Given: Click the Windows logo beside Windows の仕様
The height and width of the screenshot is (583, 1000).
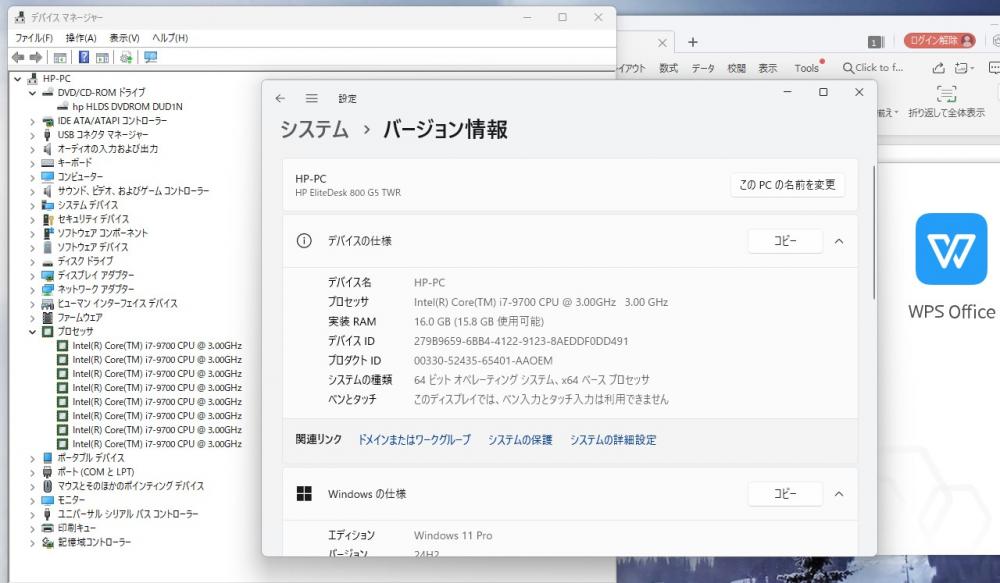Looking at the screenshot, I should pos(304,493).
